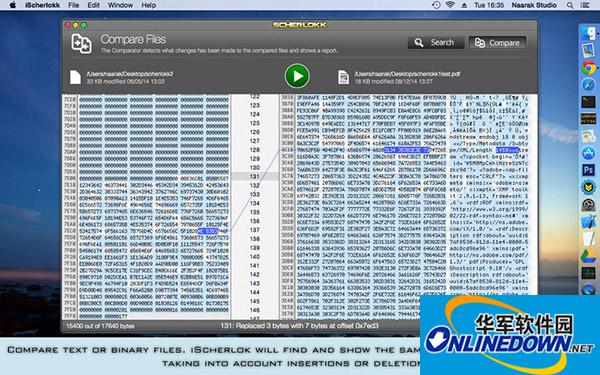
Task: Select difference number 146 in the list
Action: [255, 310]
